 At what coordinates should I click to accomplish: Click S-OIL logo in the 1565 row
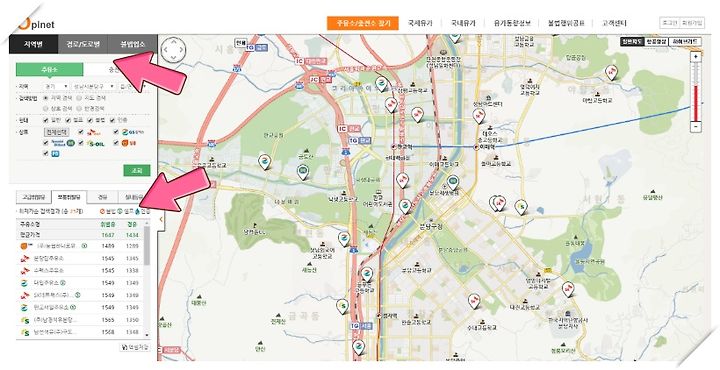tap(25, 320)
